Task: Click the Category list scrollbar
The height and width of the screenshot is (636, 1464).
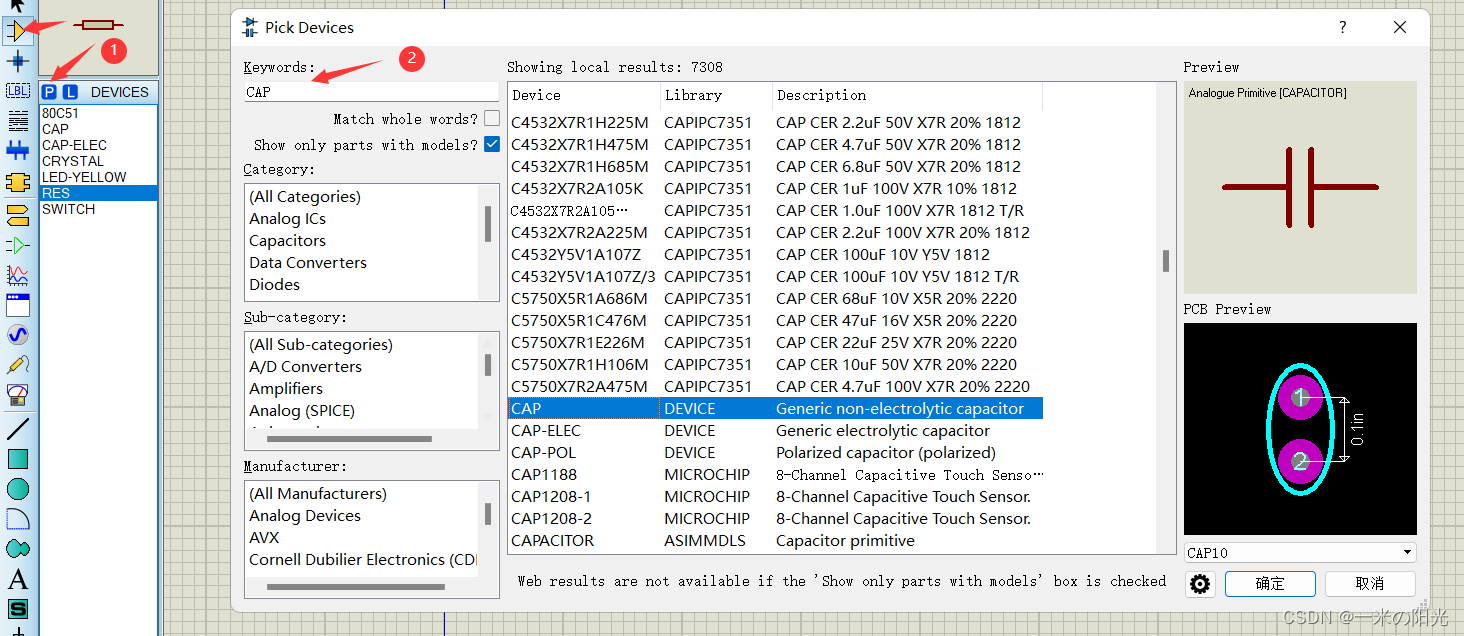Action: [x=488, y=224]
